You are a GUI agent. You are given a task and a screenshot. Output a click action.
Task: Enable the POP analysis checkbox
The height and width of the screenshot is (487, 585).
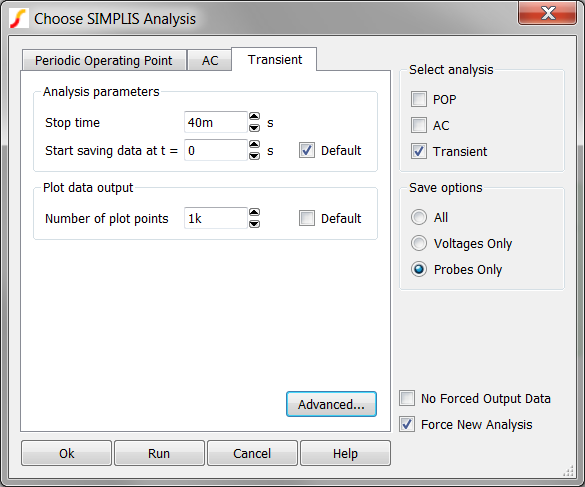419,99
